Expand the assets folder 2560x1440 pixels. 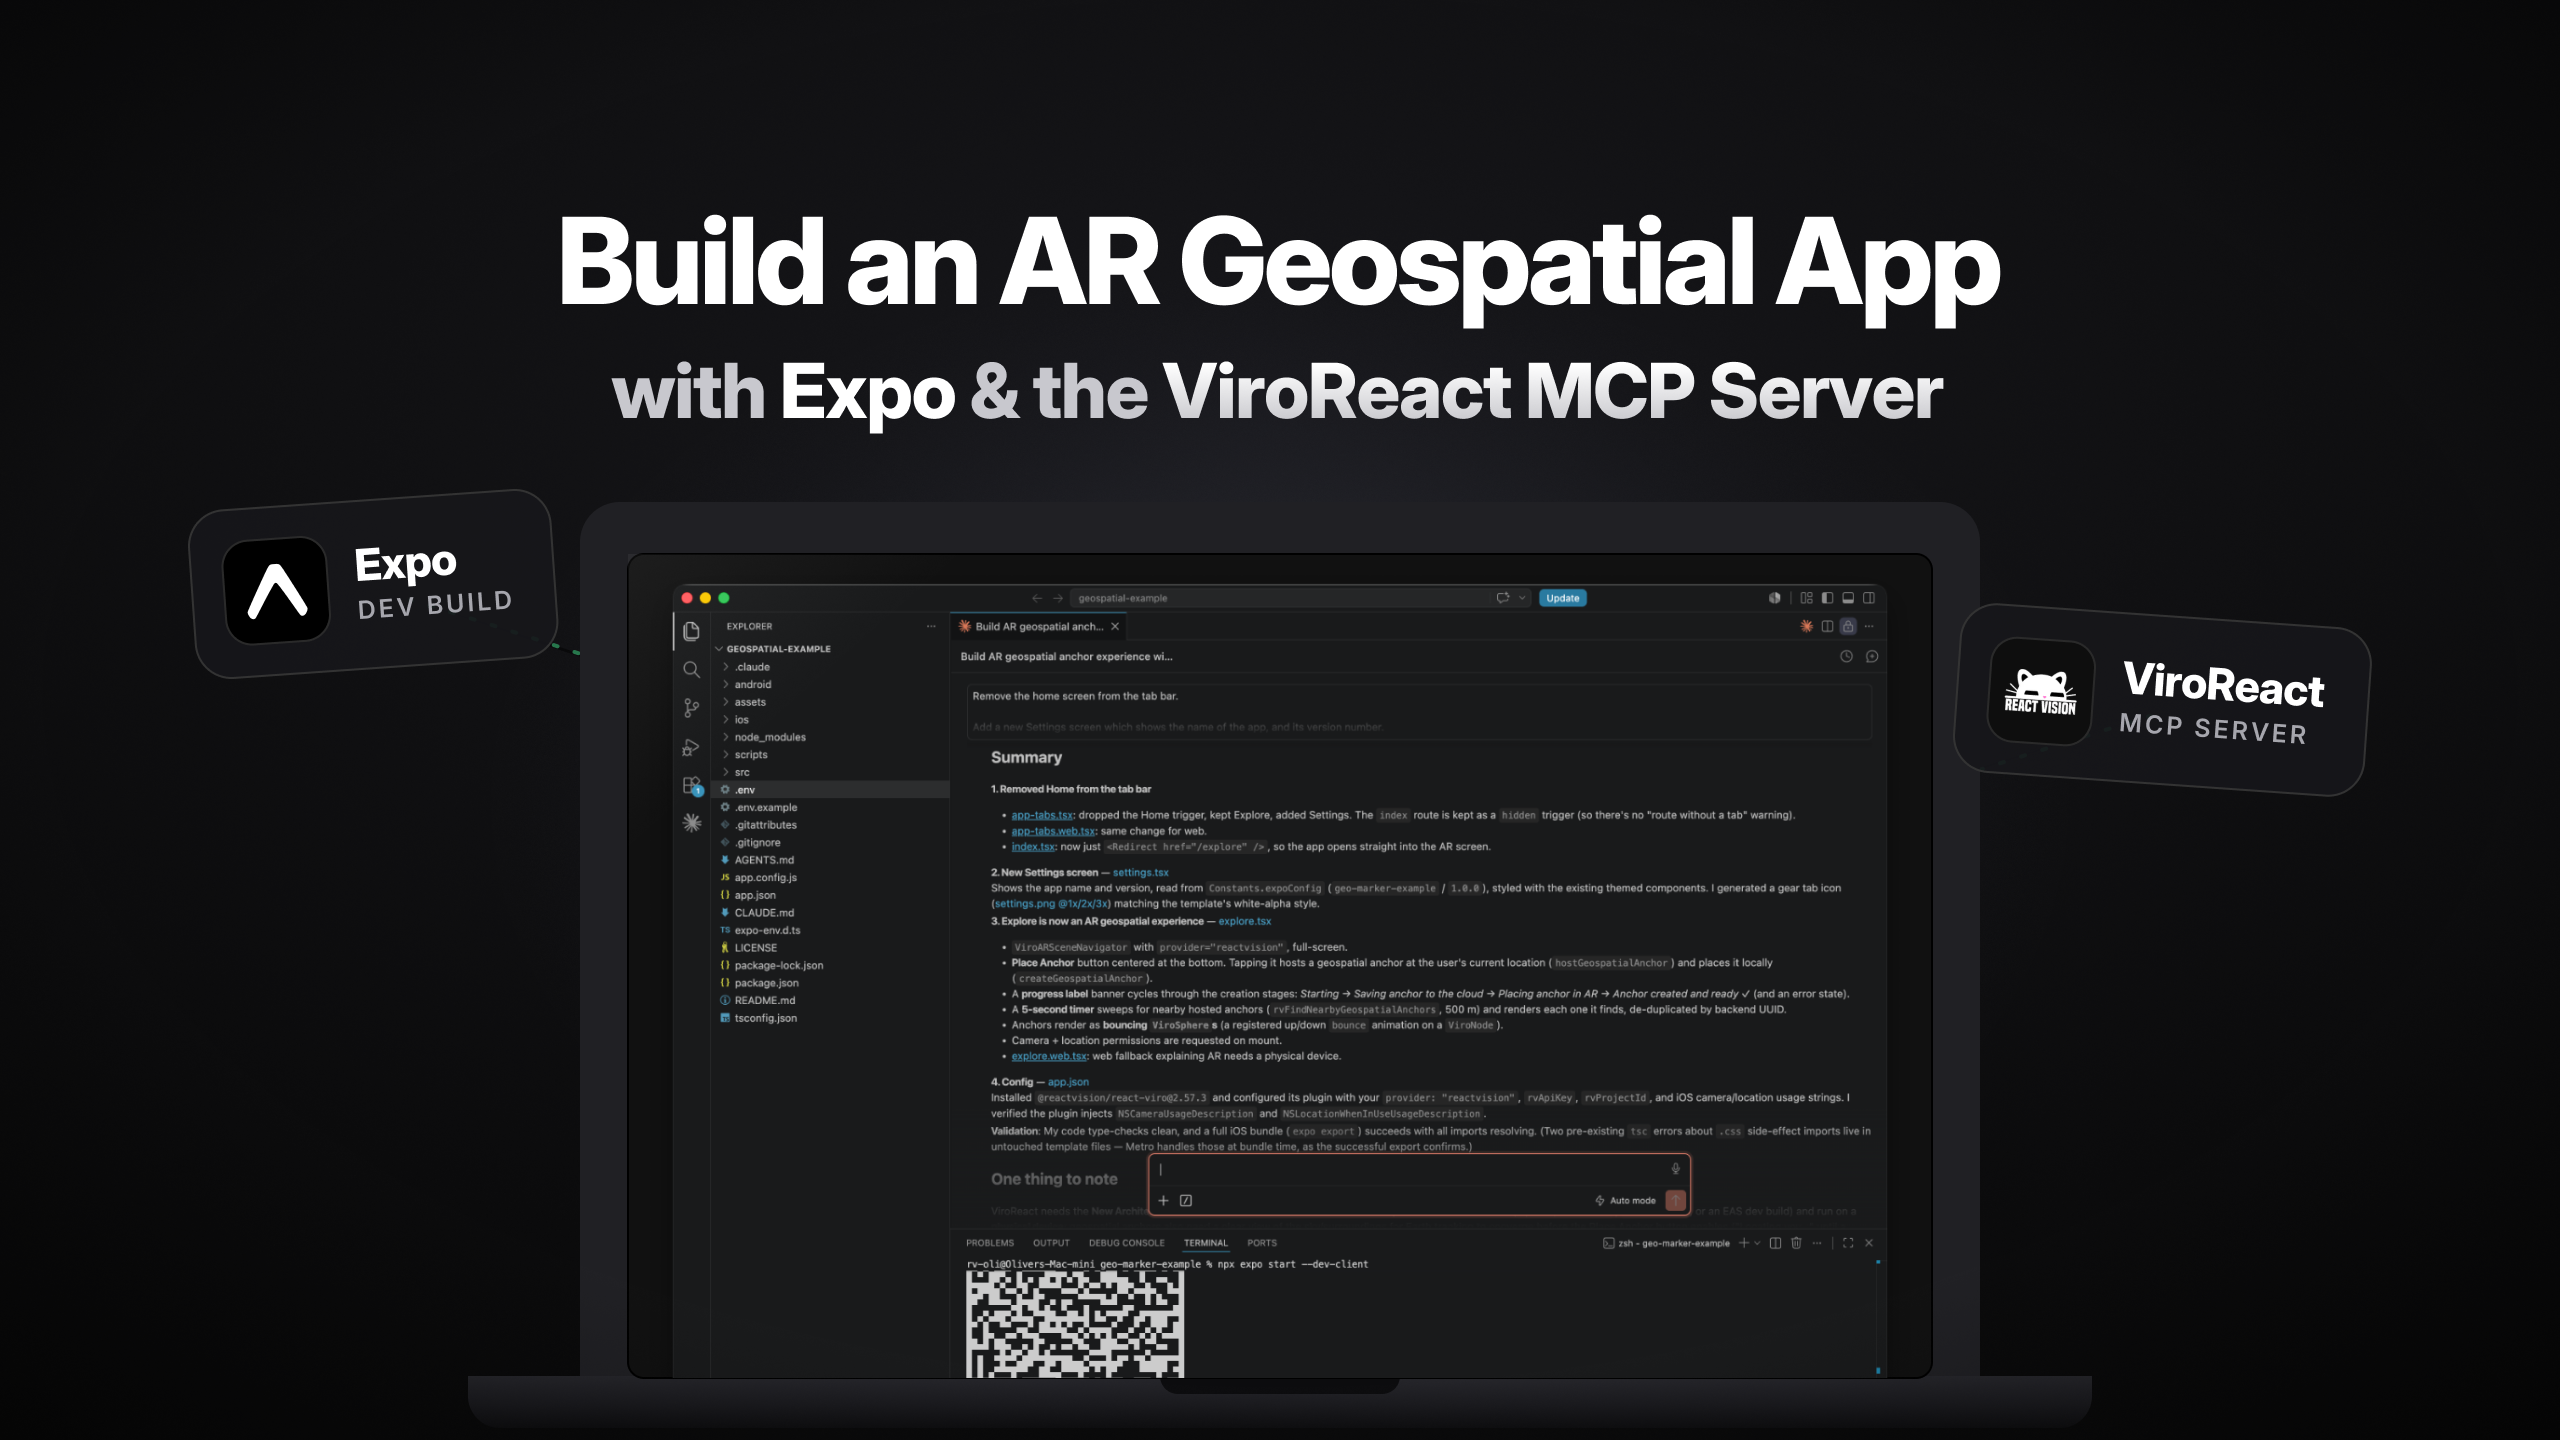[830, 702]
